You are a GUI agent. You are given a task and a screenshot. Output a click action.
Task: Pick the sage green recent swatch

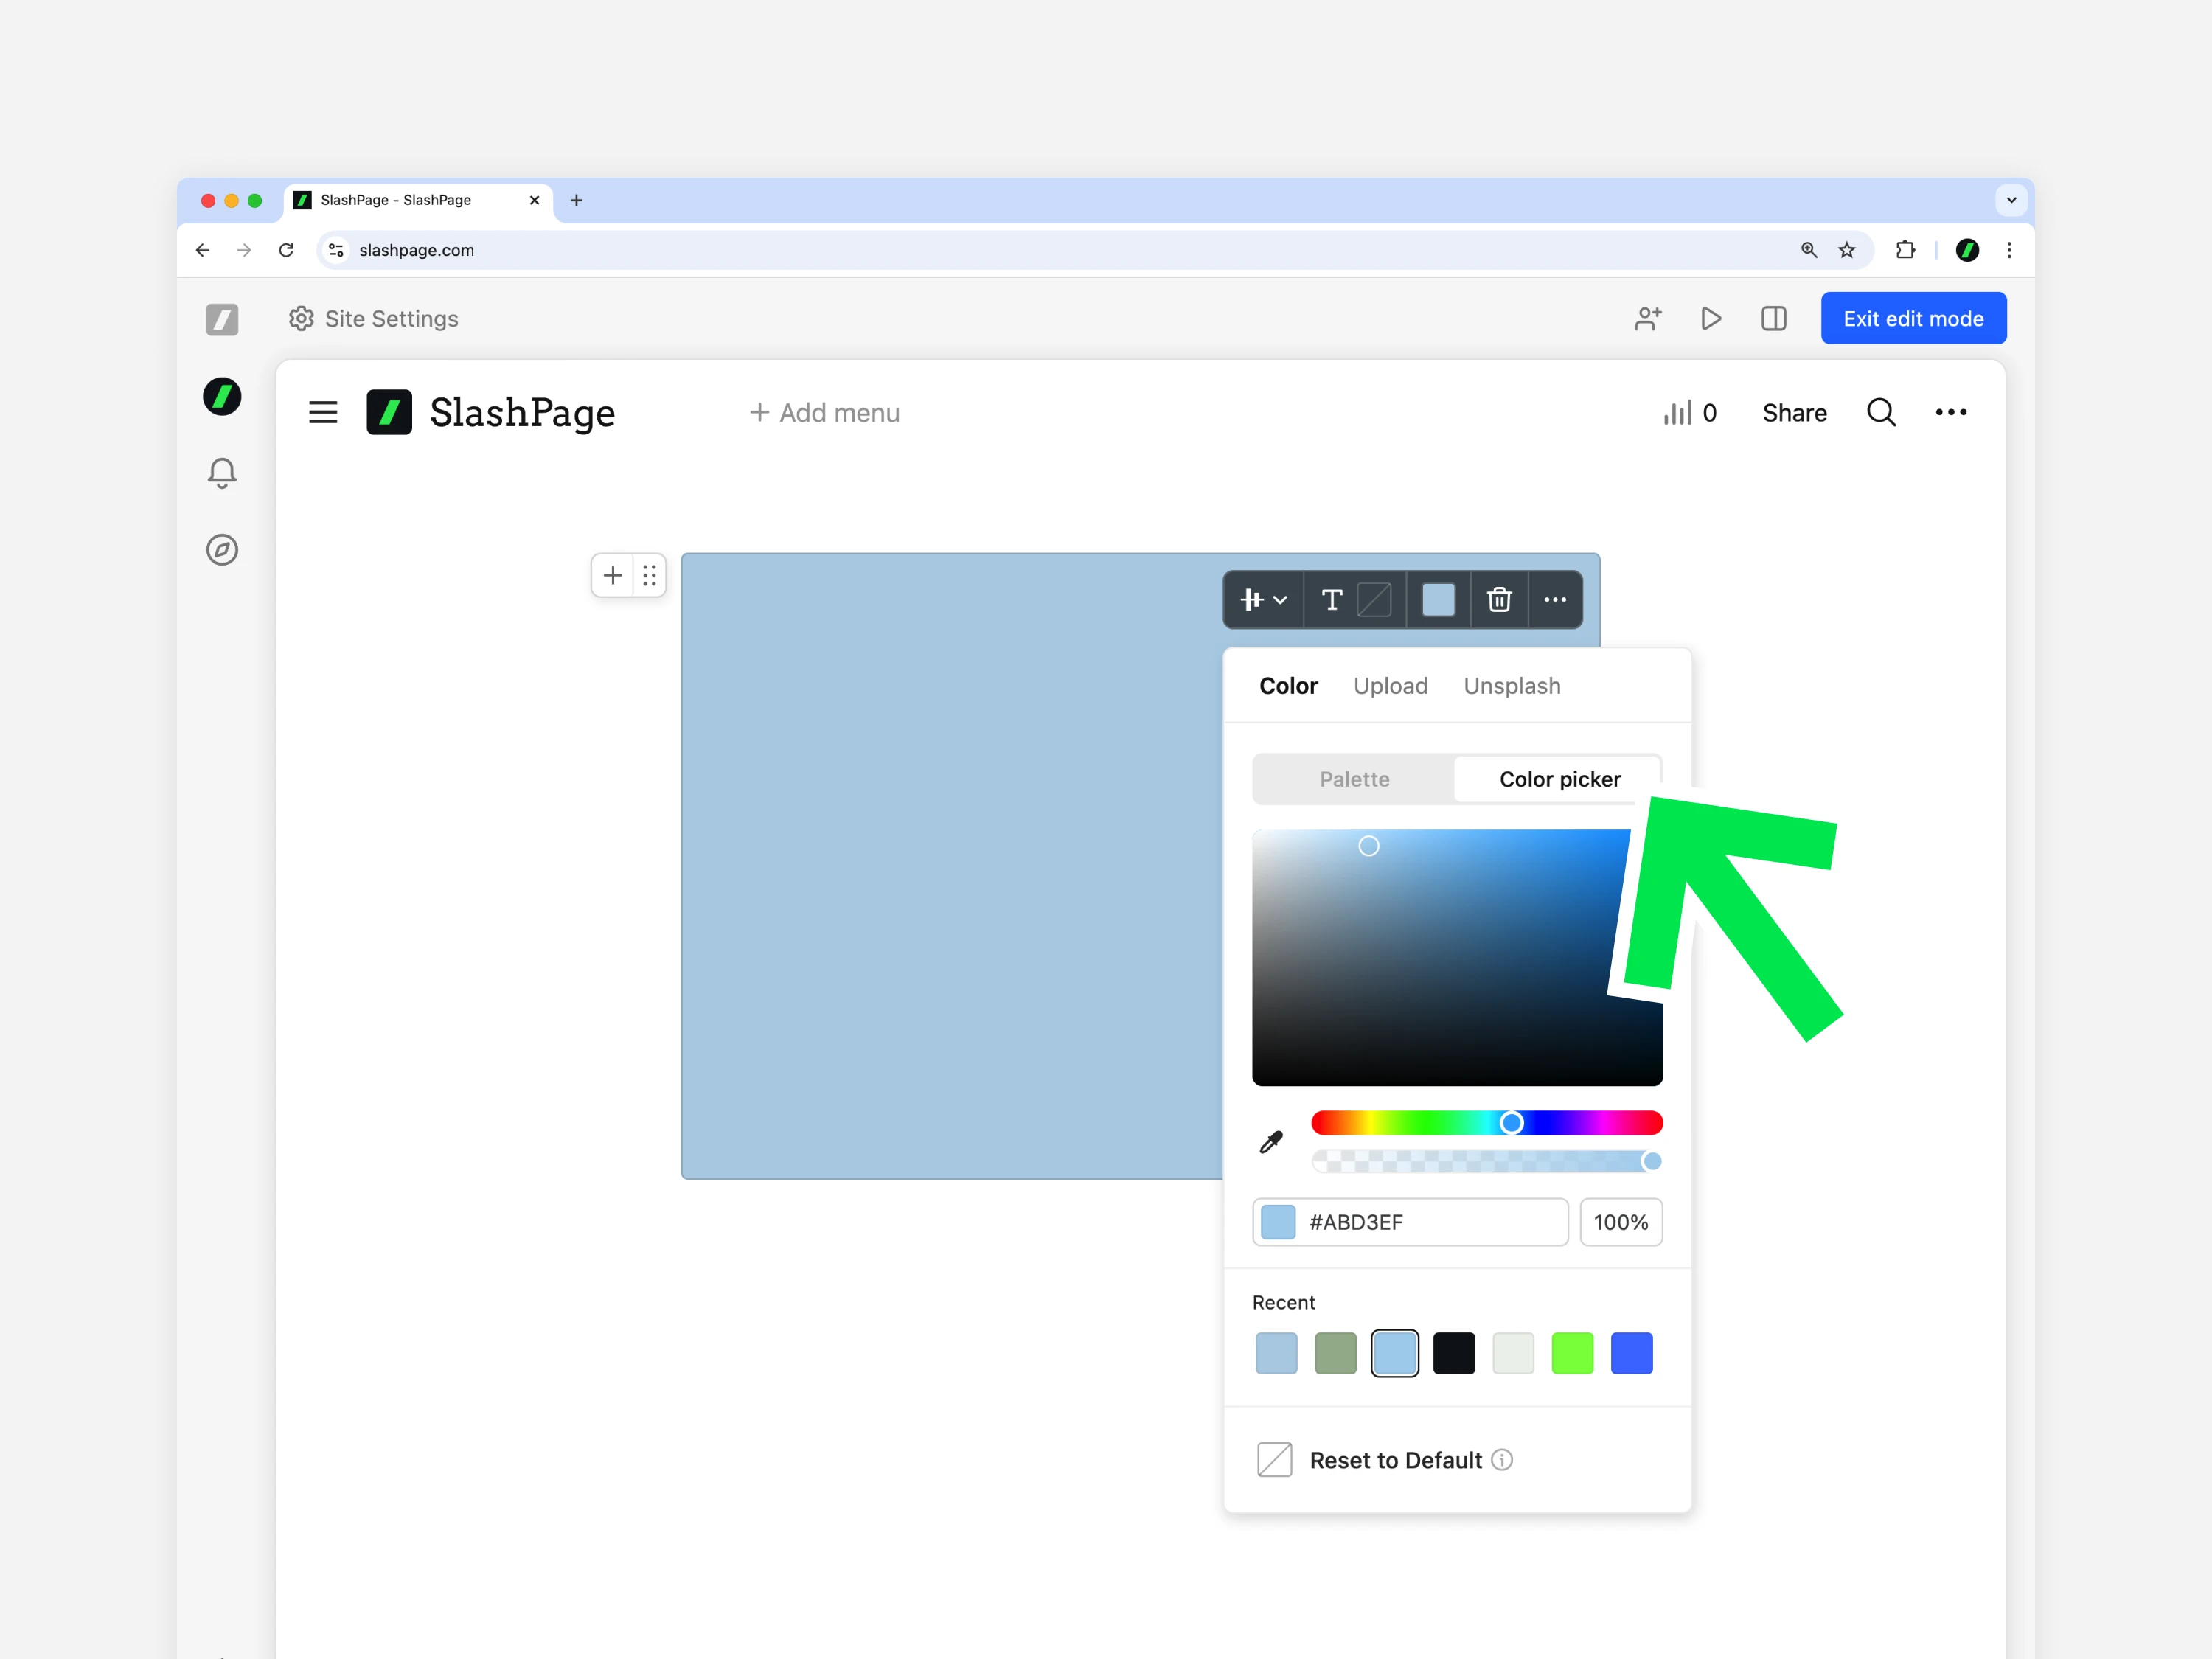(x=1335, y=1353)
